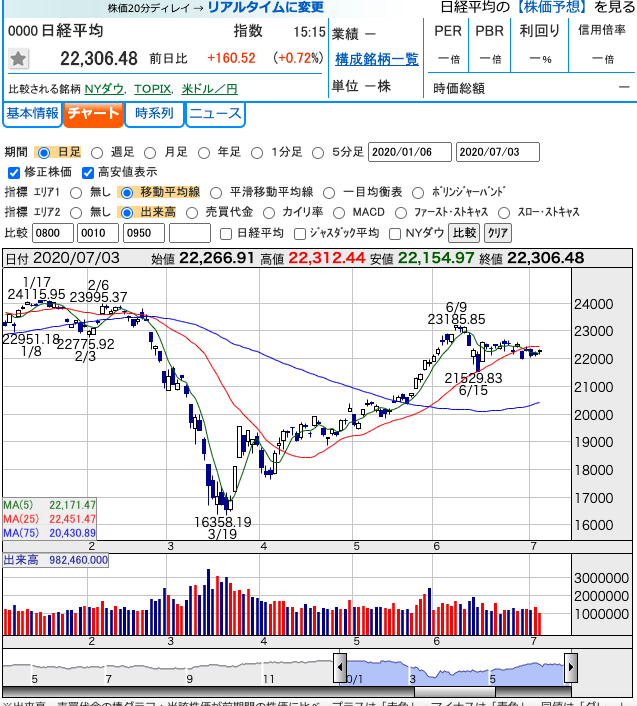Select 平滑移動平均線 indicator radio
Image resolution: width=637 pixels, height=706 pixels.
pos(216,193)
